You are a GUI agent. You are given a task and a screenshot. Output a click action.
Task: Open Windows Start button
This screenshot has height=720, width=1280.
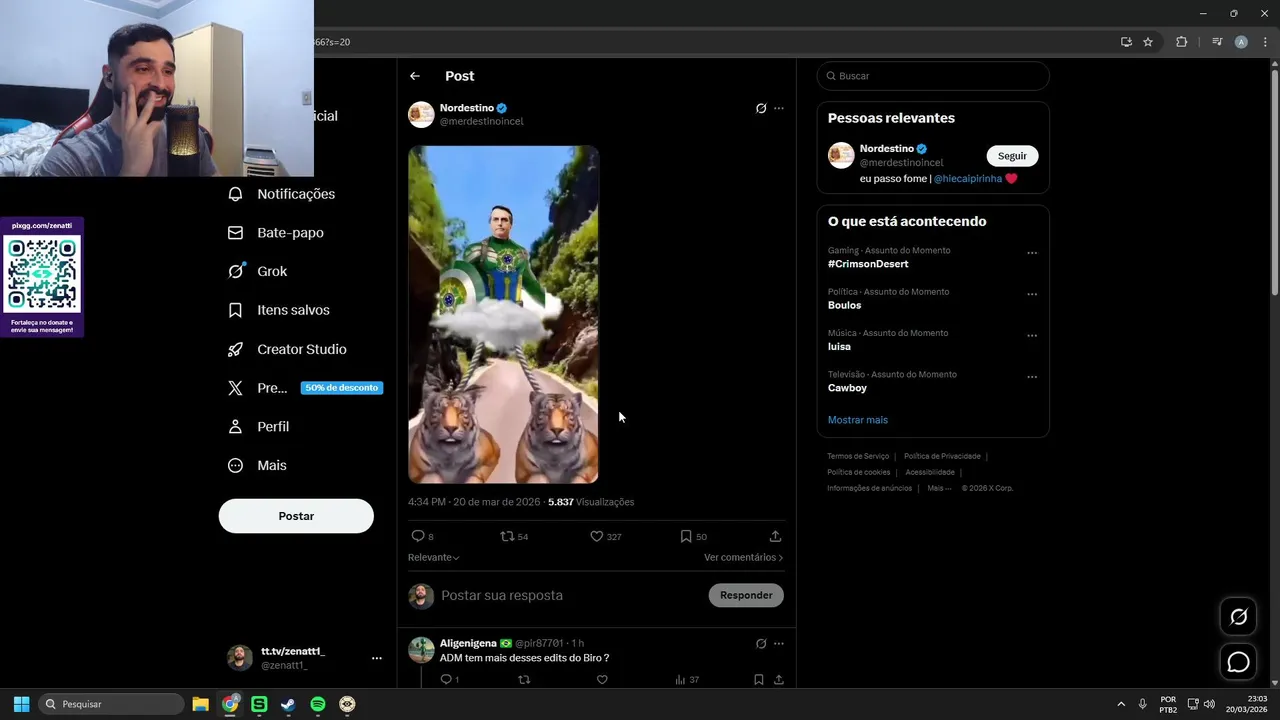21,704
